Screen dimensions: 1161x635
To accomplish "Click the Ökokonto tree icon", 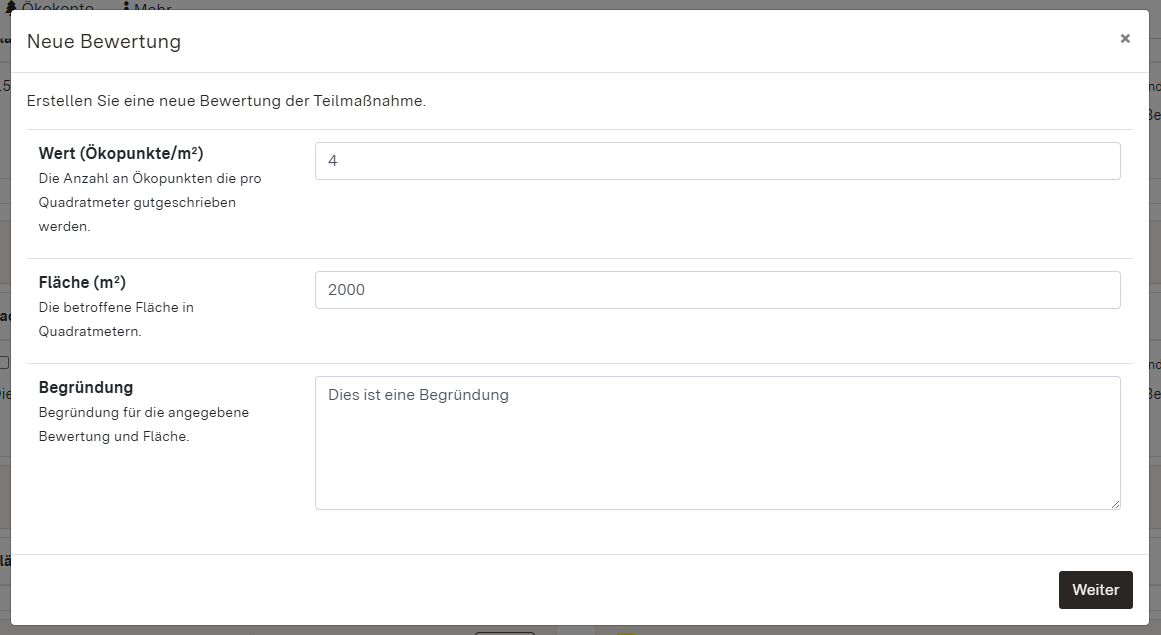I will click(11, 6).
